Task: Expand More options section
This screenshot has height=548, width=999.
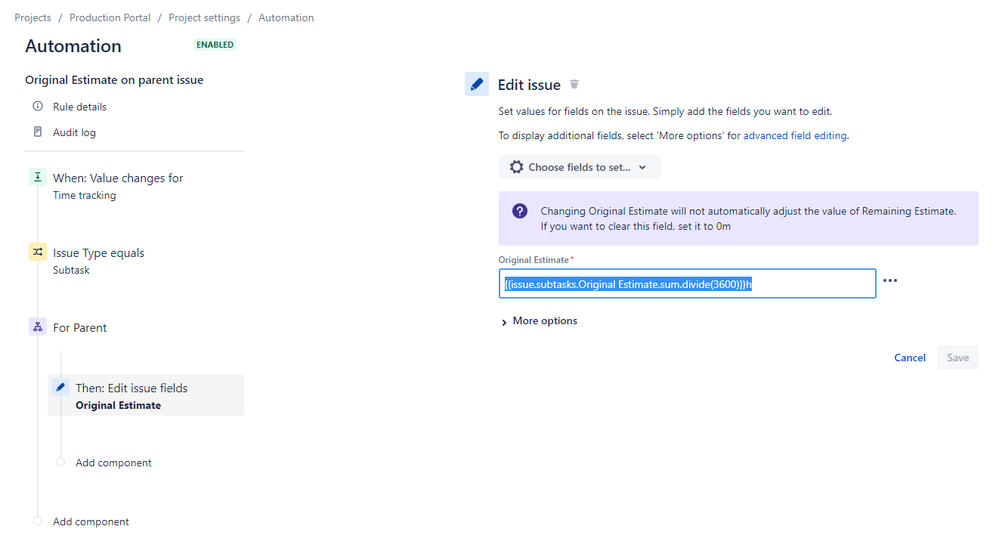Action: 539,321
